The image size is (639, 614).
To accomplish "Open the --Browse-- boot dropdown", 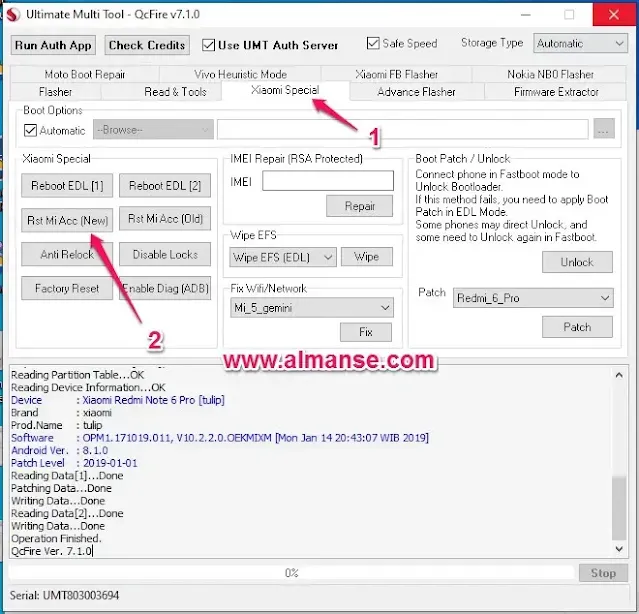I will click(x=153, y=130).
